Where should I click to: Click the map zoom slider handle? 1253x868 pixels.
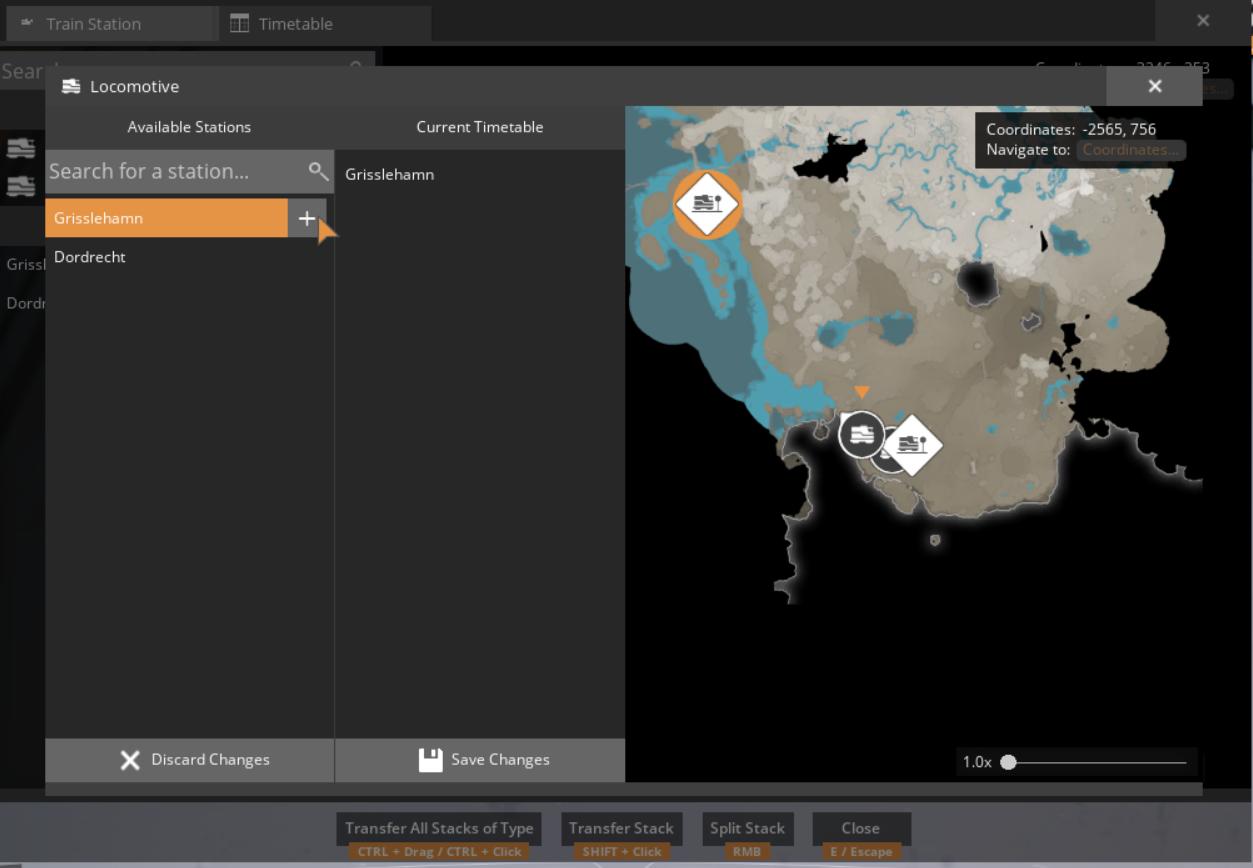coord(1008,762)
